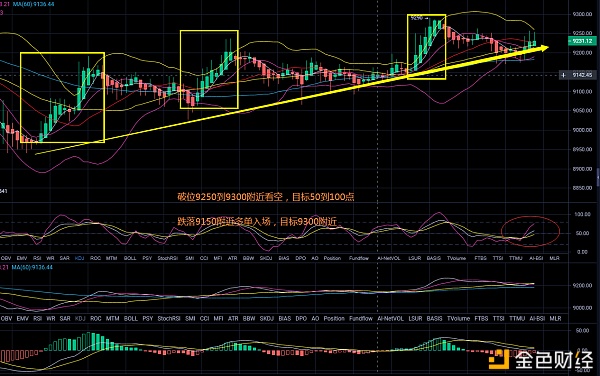Screen dimensions: 600x376
Task: Select SAR in the indicator row above the MACD histogram
Action: (x=65, y=318)
